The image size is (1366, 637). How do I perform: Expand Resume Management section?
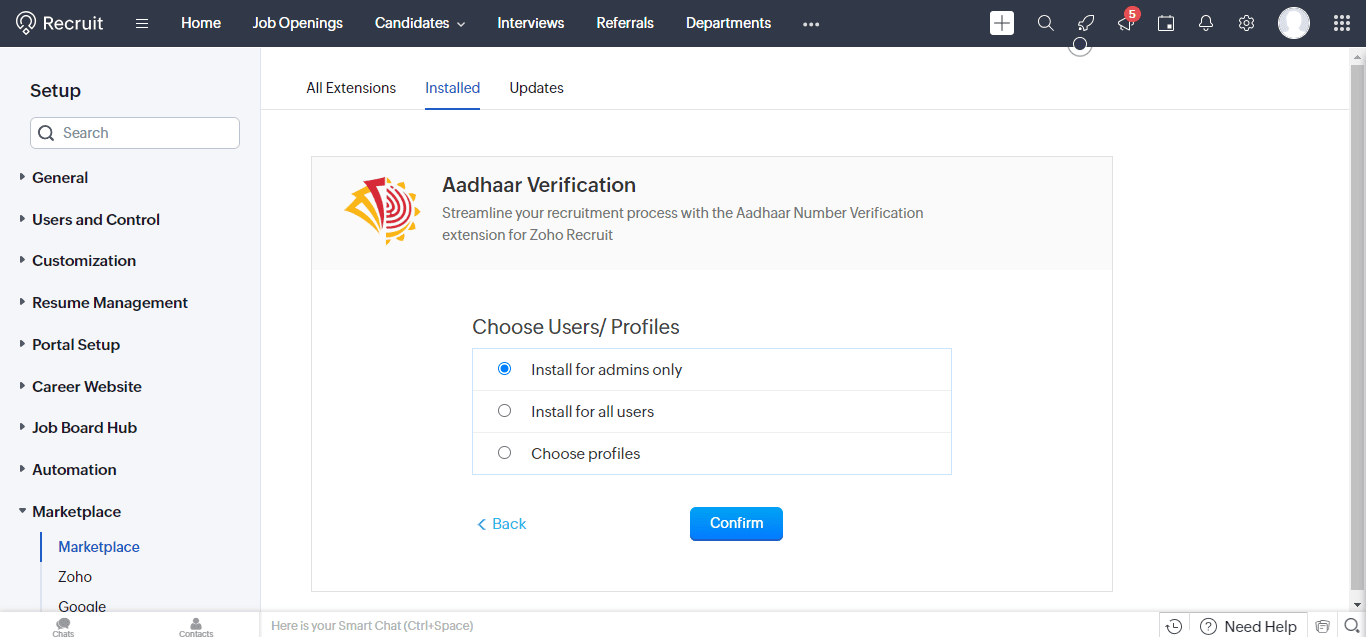click(110, 303)
